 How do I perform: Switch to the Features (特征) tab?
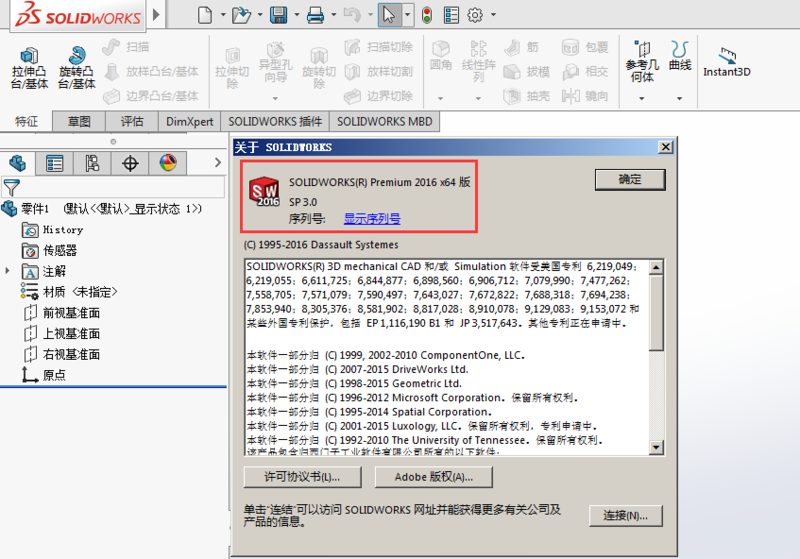pyautogui.click(x=27, y=121)
